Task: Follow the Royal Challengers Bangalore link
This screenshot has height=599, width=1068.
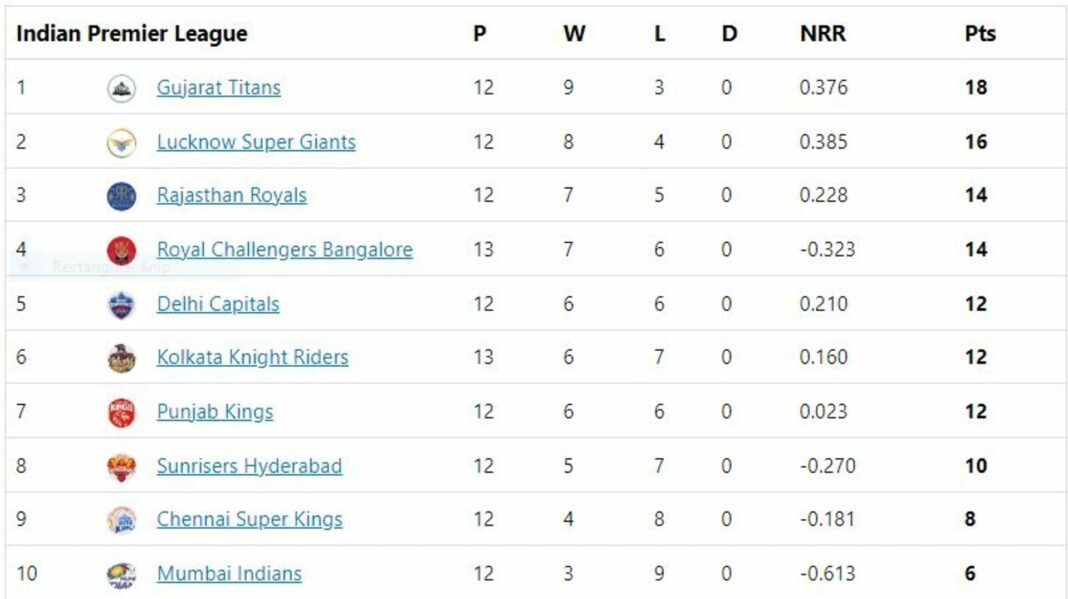Action: (x=285, y=249)
